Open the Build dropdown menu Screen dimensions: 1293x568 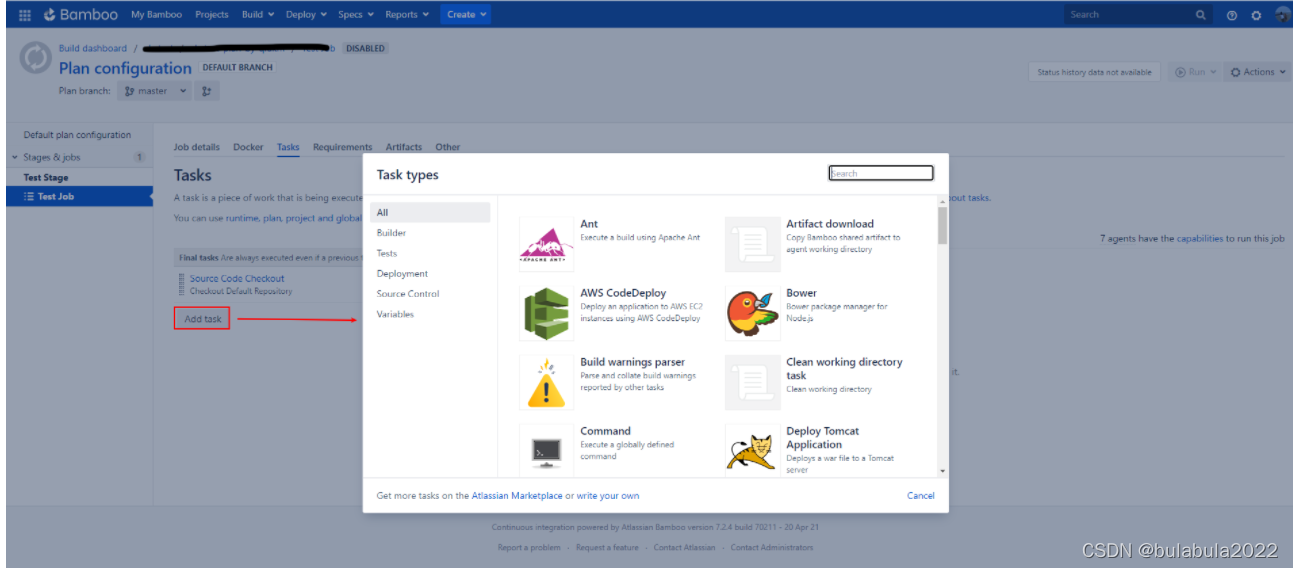coord(257,15)
